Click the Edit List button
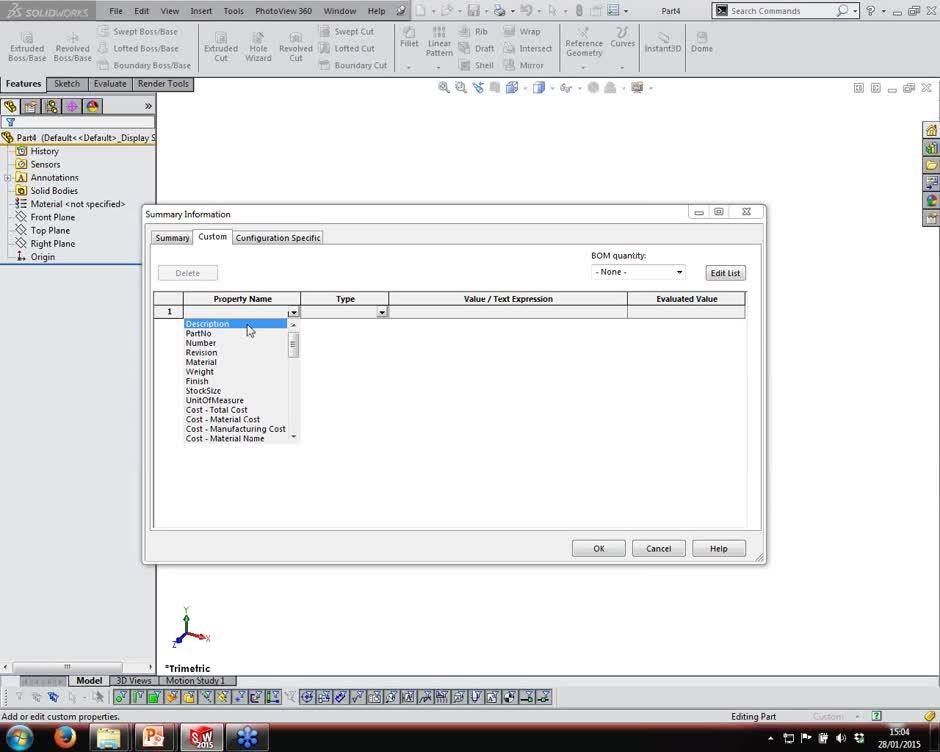Viewport: 940px width, 752px height. coord(725,273)
